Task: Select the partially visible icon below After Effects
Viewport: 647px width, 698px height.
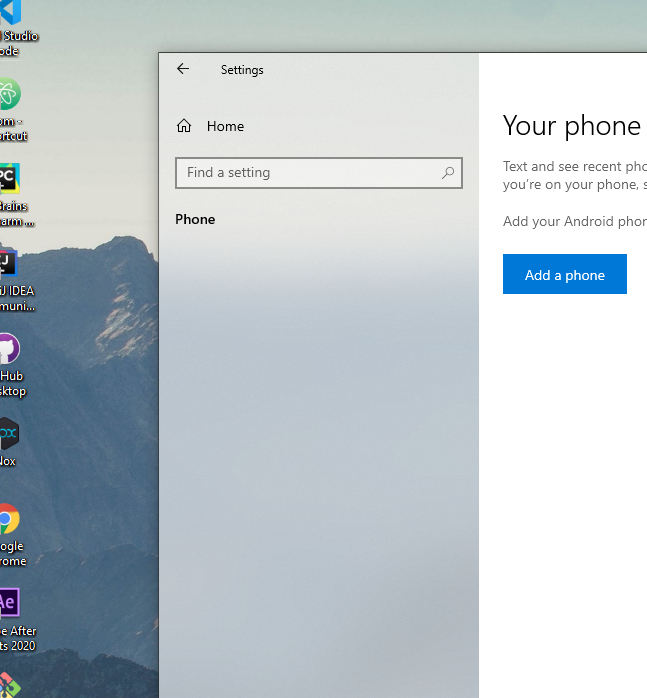Action: [10, 688]
